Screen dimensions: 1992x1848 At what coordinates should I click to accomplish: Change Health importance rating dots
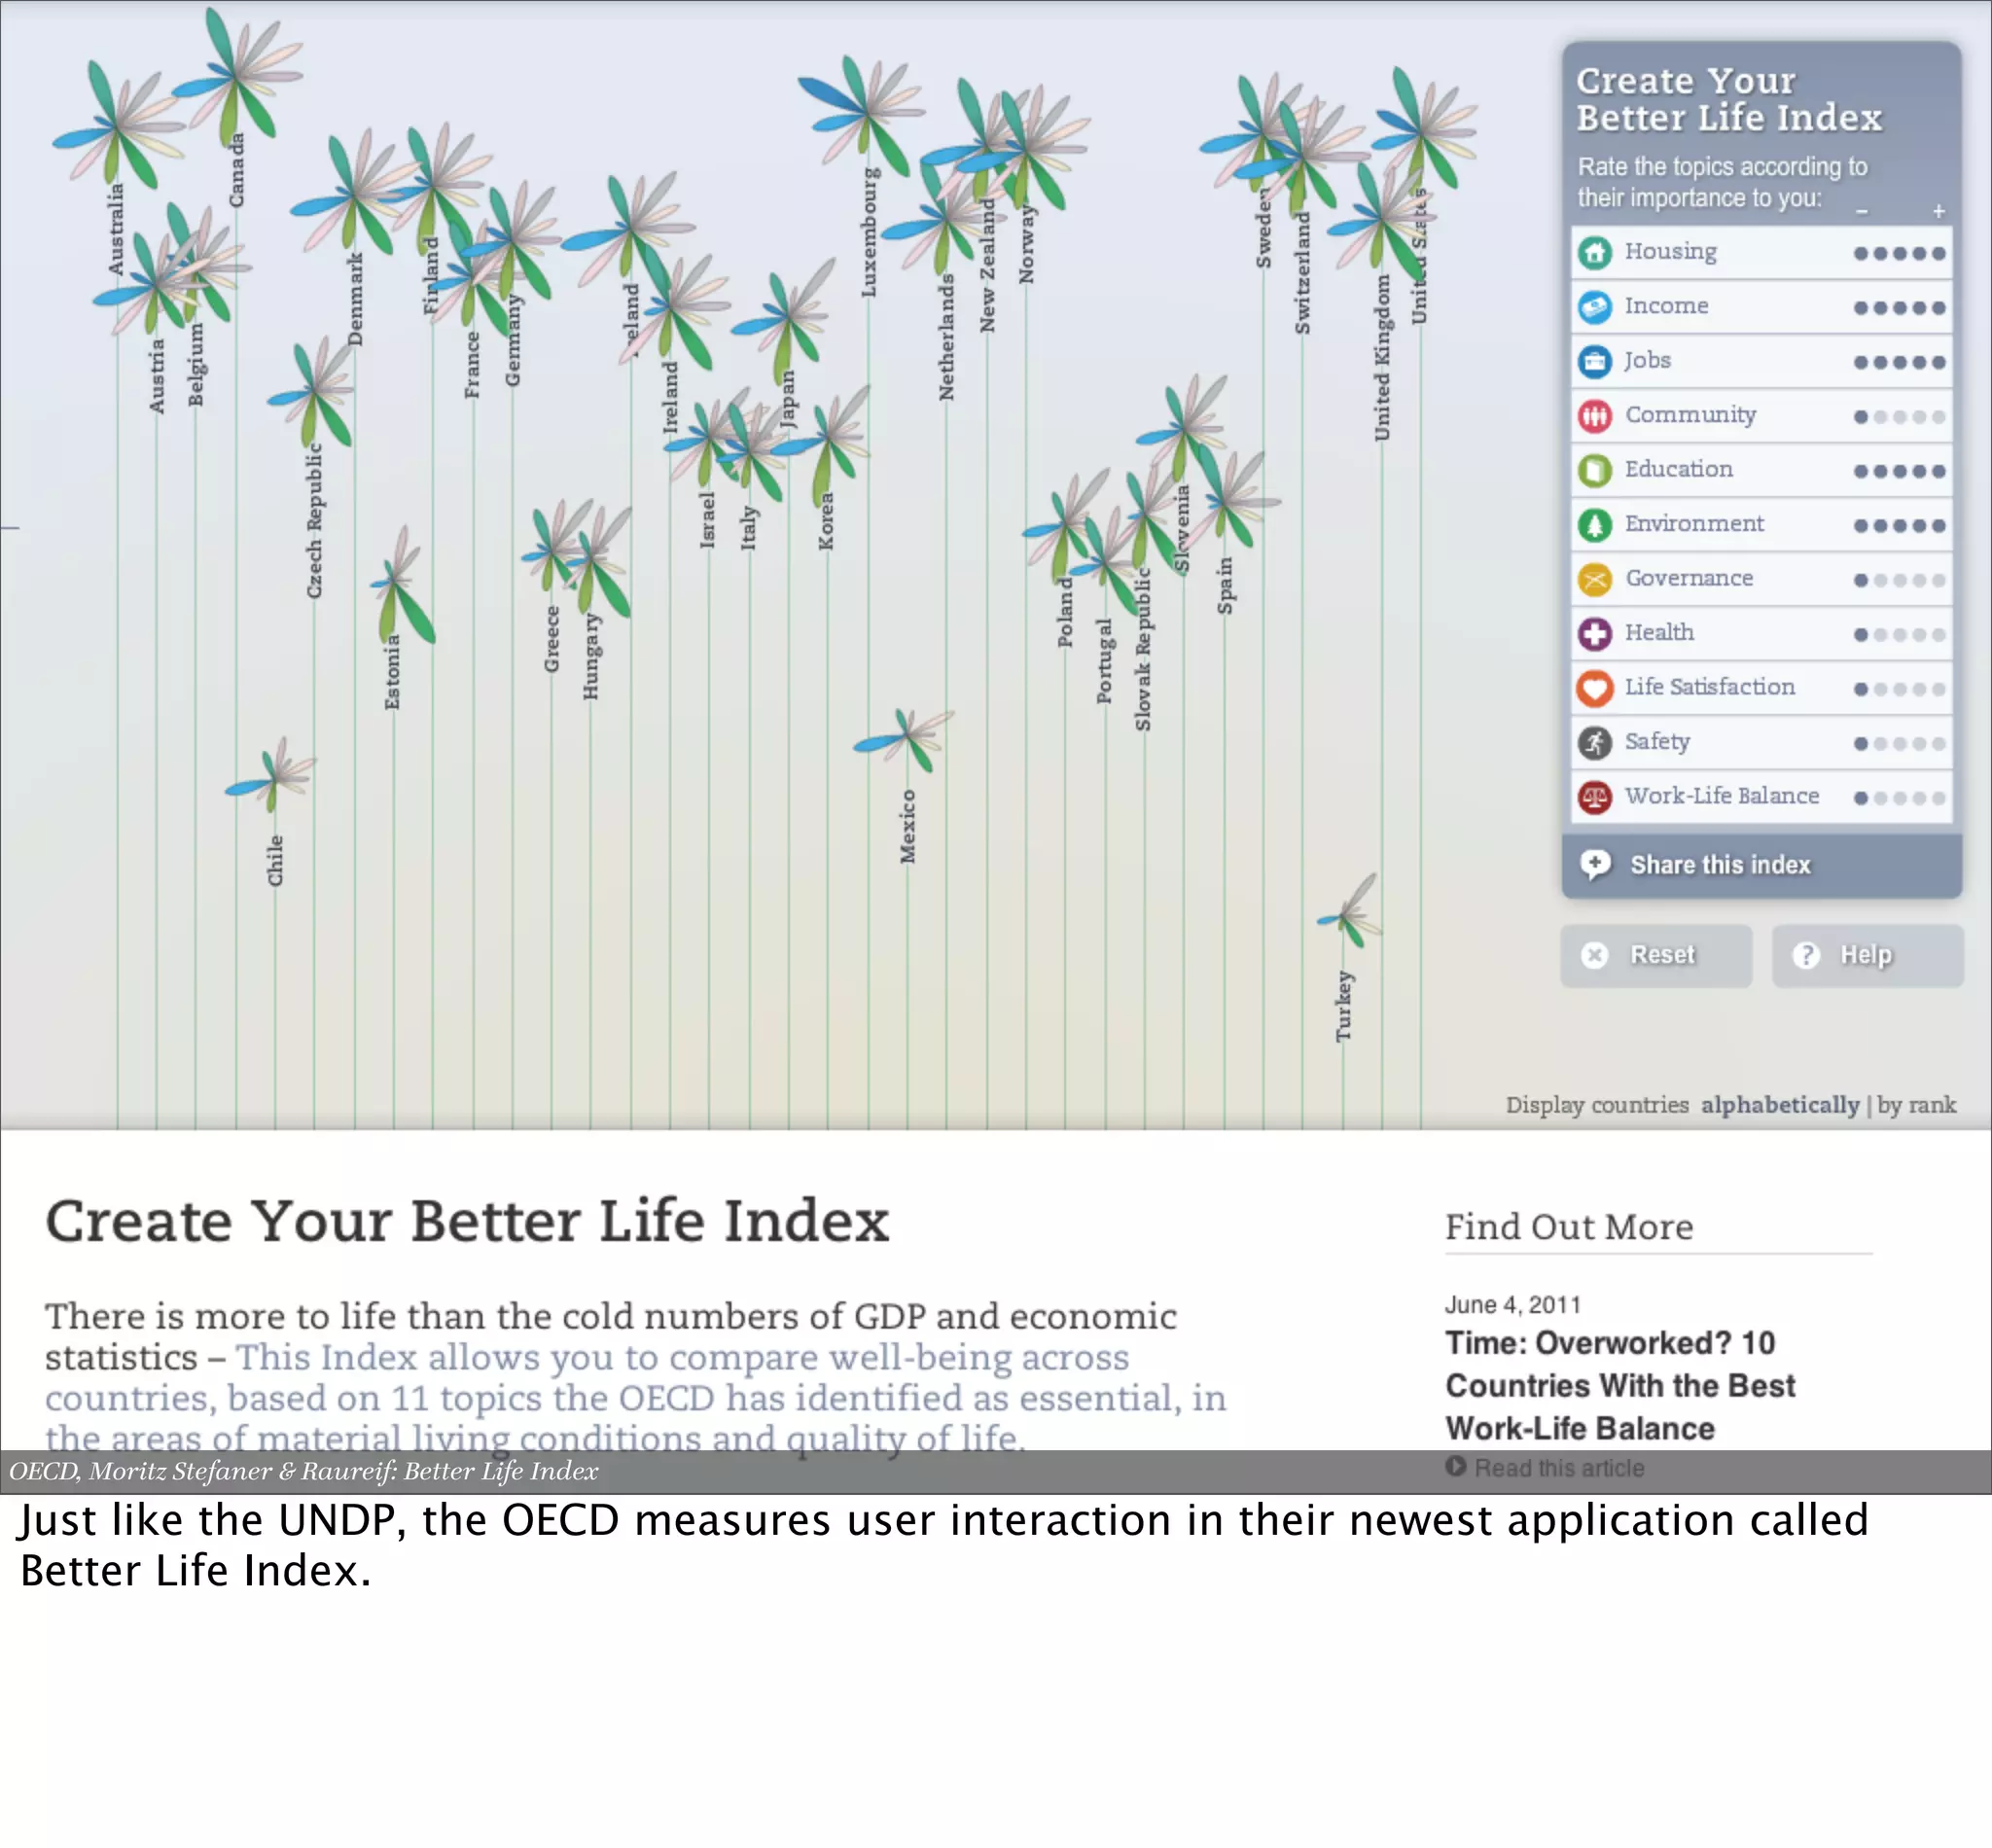coord(1900,635)
